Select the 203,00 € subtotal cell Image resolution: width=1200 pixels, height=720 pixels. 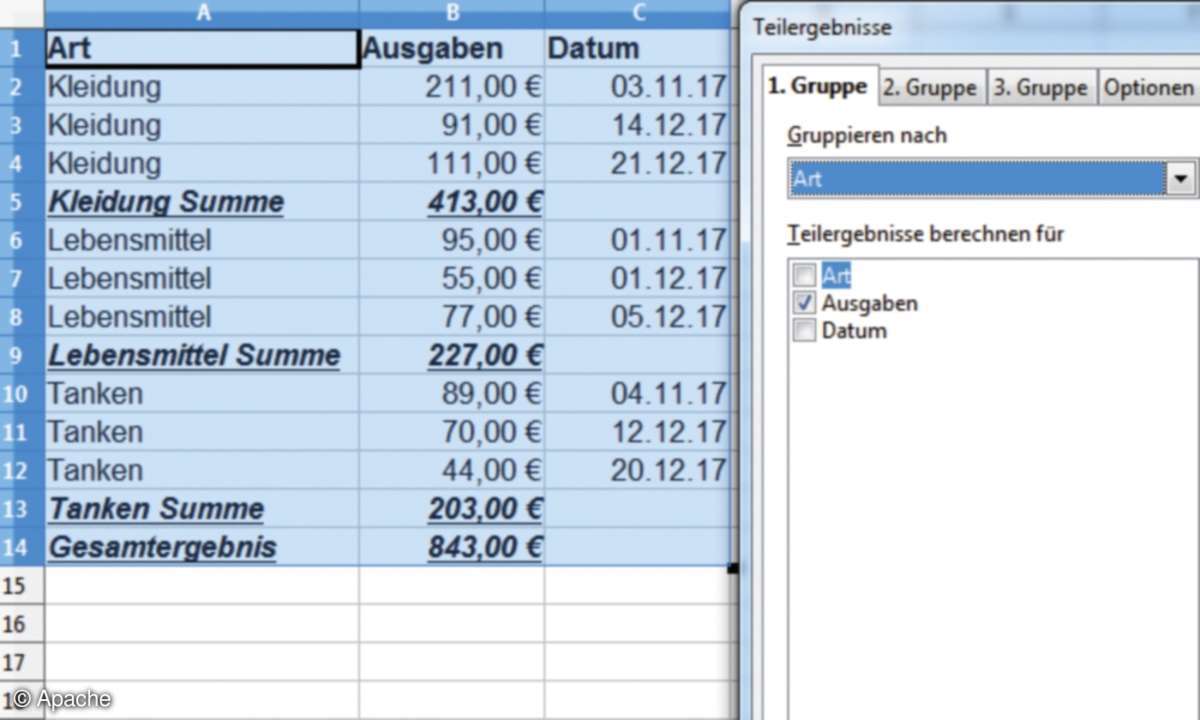[452, 508]
